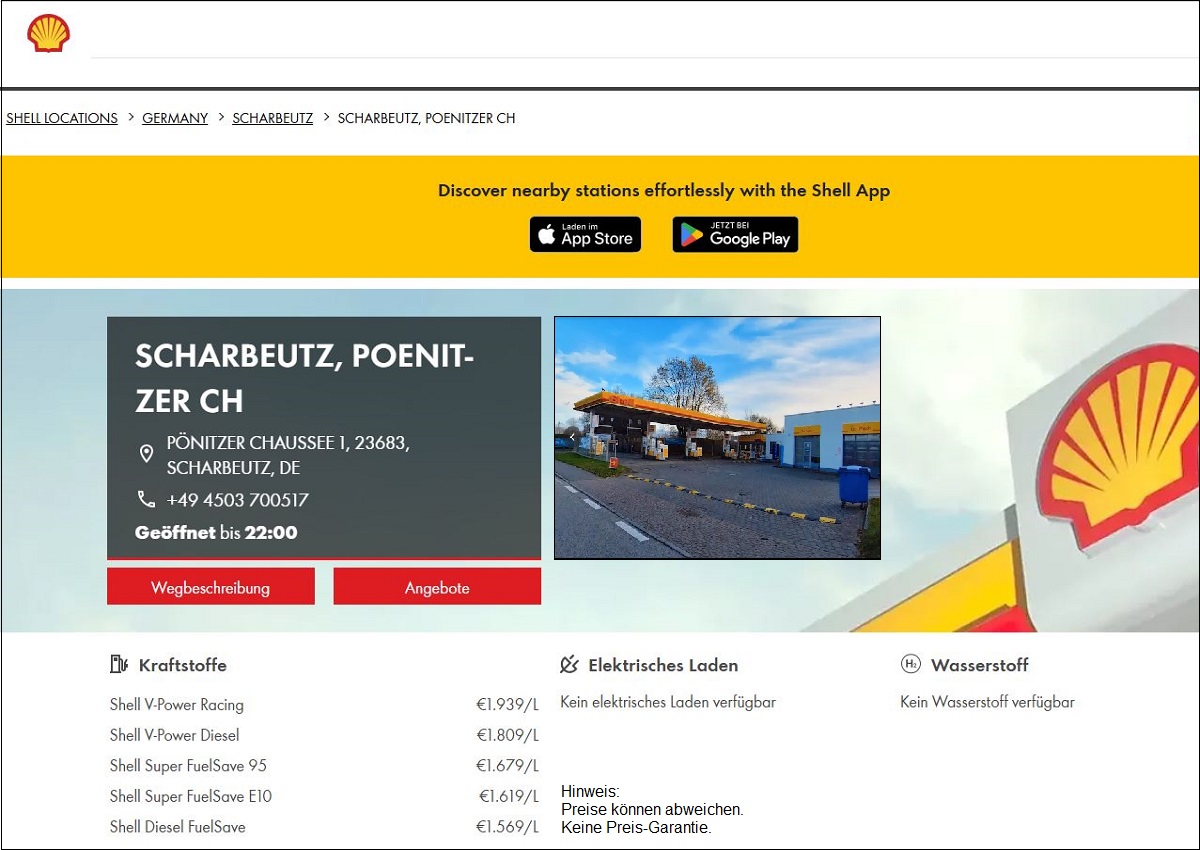Click the H2 Wasserstoff icon
This screenshot has width=1200, height=850.
pos(910,664)
